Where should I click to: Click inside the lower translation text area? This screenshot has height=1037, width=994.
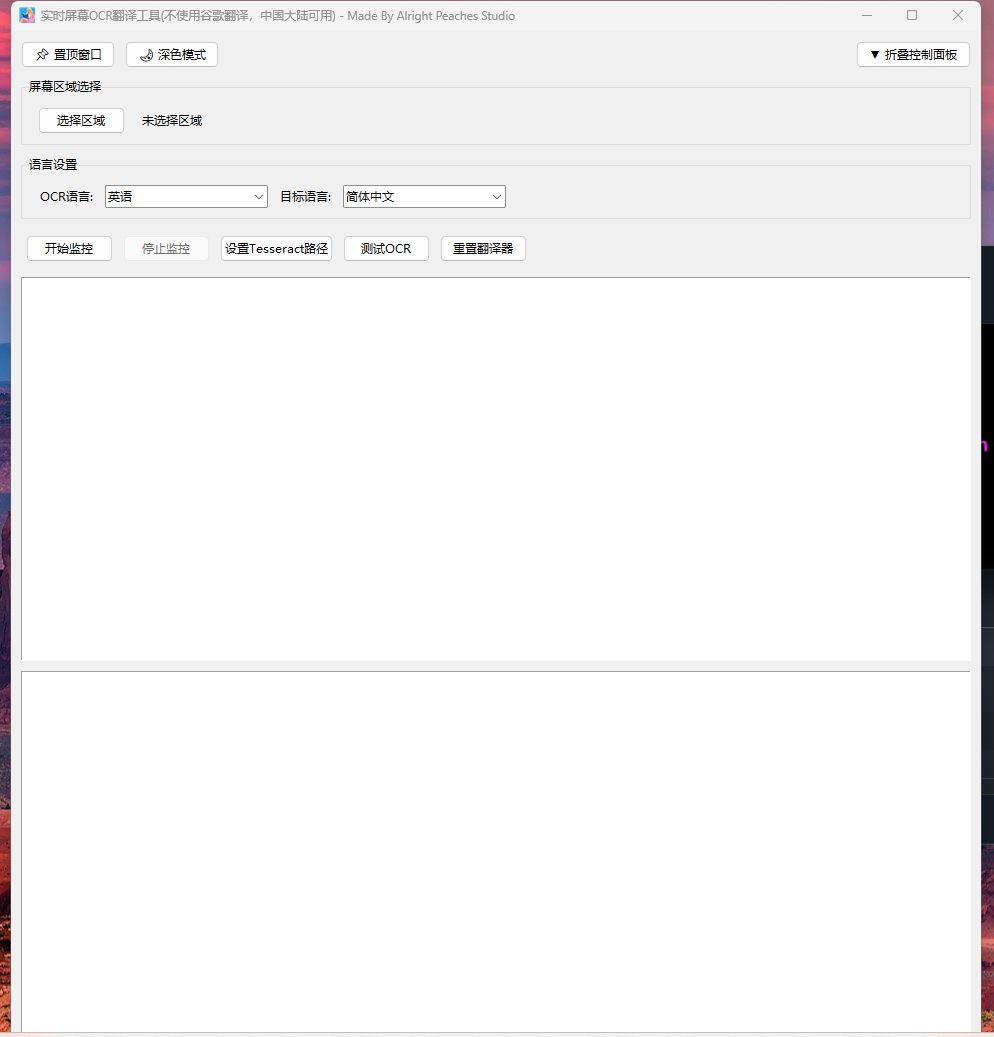(x=496, y=852)
